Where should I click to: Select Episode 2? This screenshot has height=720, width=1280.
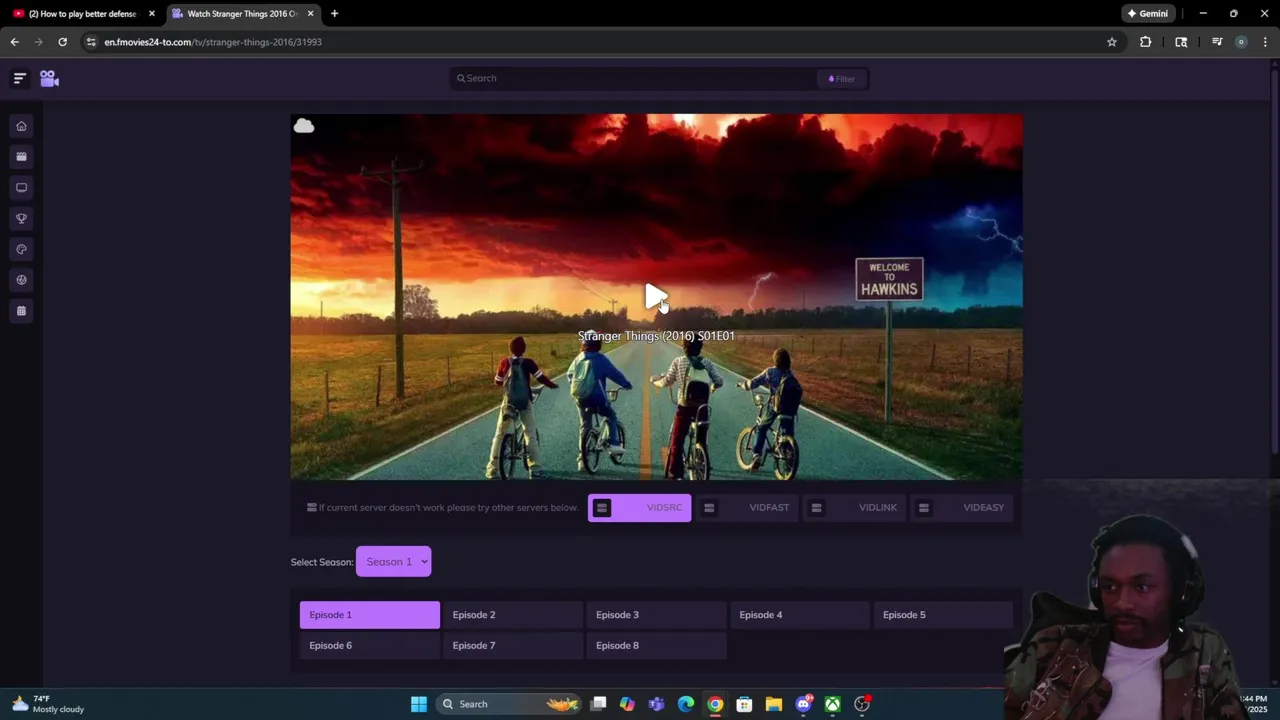513,615
